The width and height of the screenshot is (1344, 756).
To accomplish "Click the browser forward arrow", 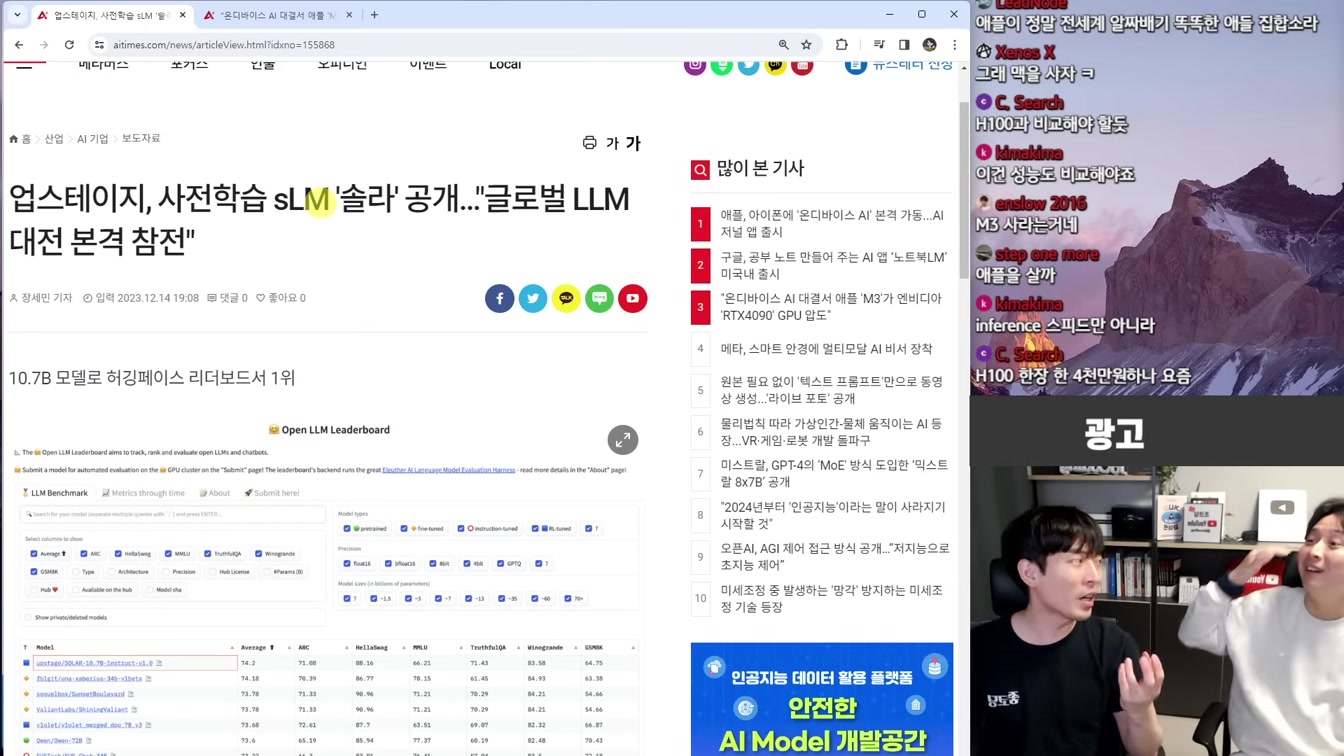I will (x=44, y=45).
